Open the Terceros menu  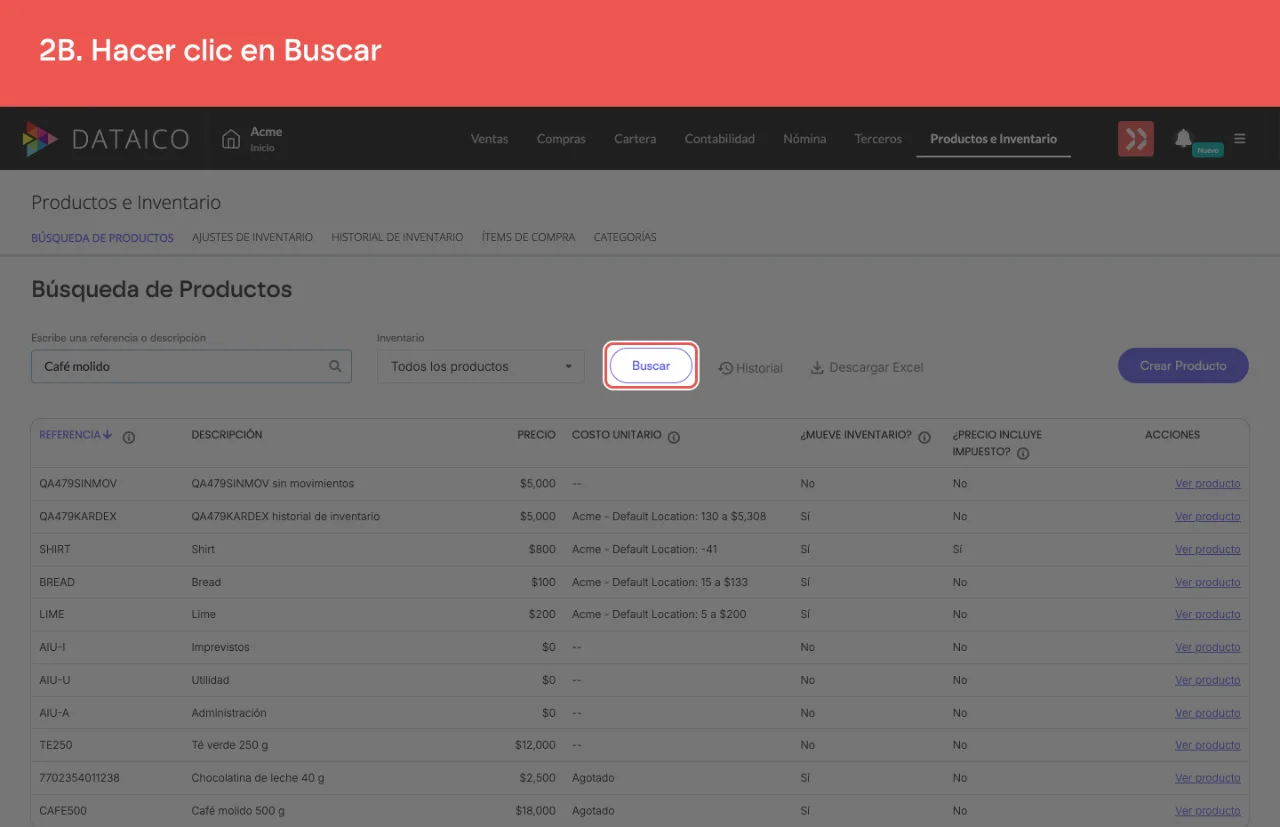tap(878, 139)
